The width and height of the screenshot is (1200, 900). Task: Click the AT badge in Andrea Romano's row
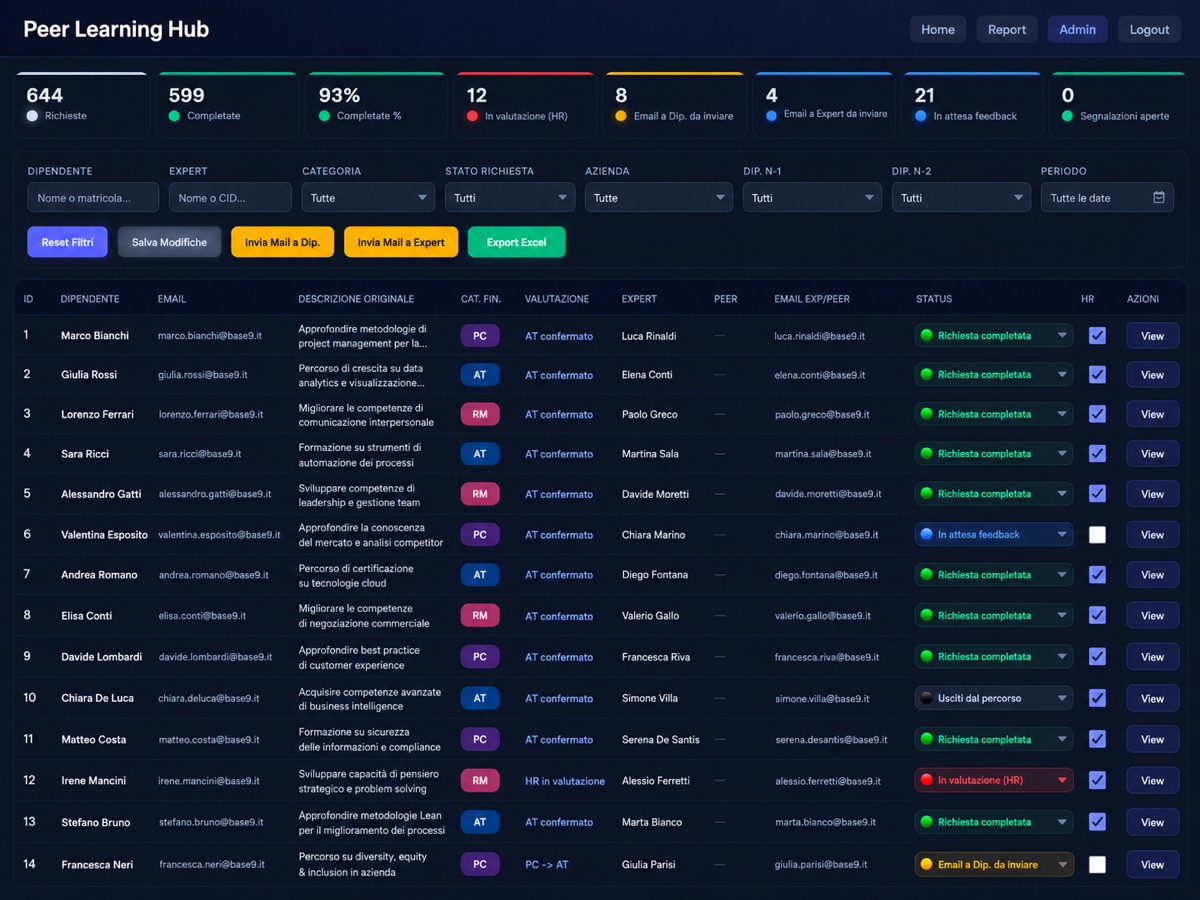480,575
